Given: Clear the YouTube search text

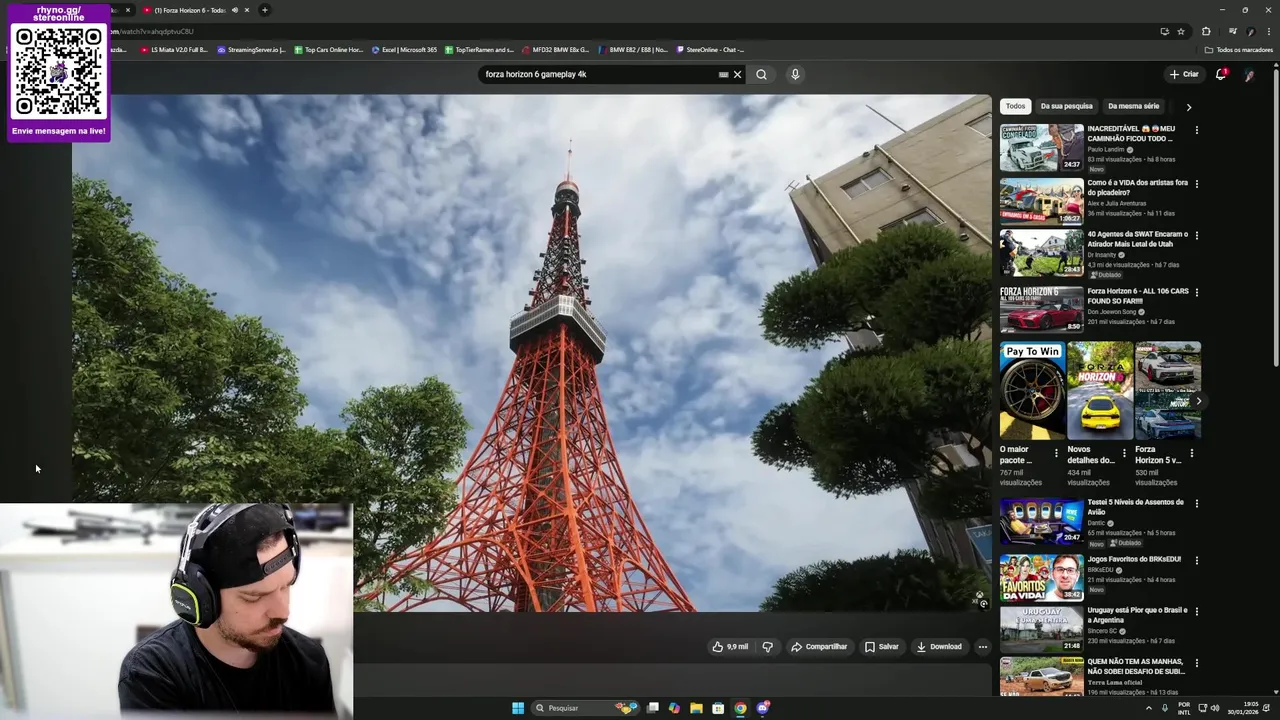Looking at the screenshot, I should [x=738, y=74].
